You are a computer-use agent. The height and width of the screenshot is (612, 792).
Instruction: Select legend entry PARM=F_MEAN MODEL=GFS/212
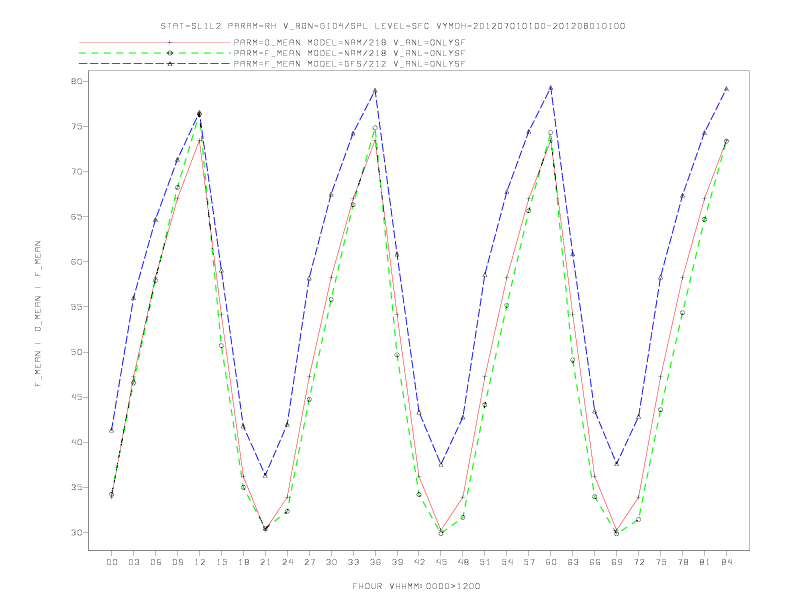pos(350,64)
